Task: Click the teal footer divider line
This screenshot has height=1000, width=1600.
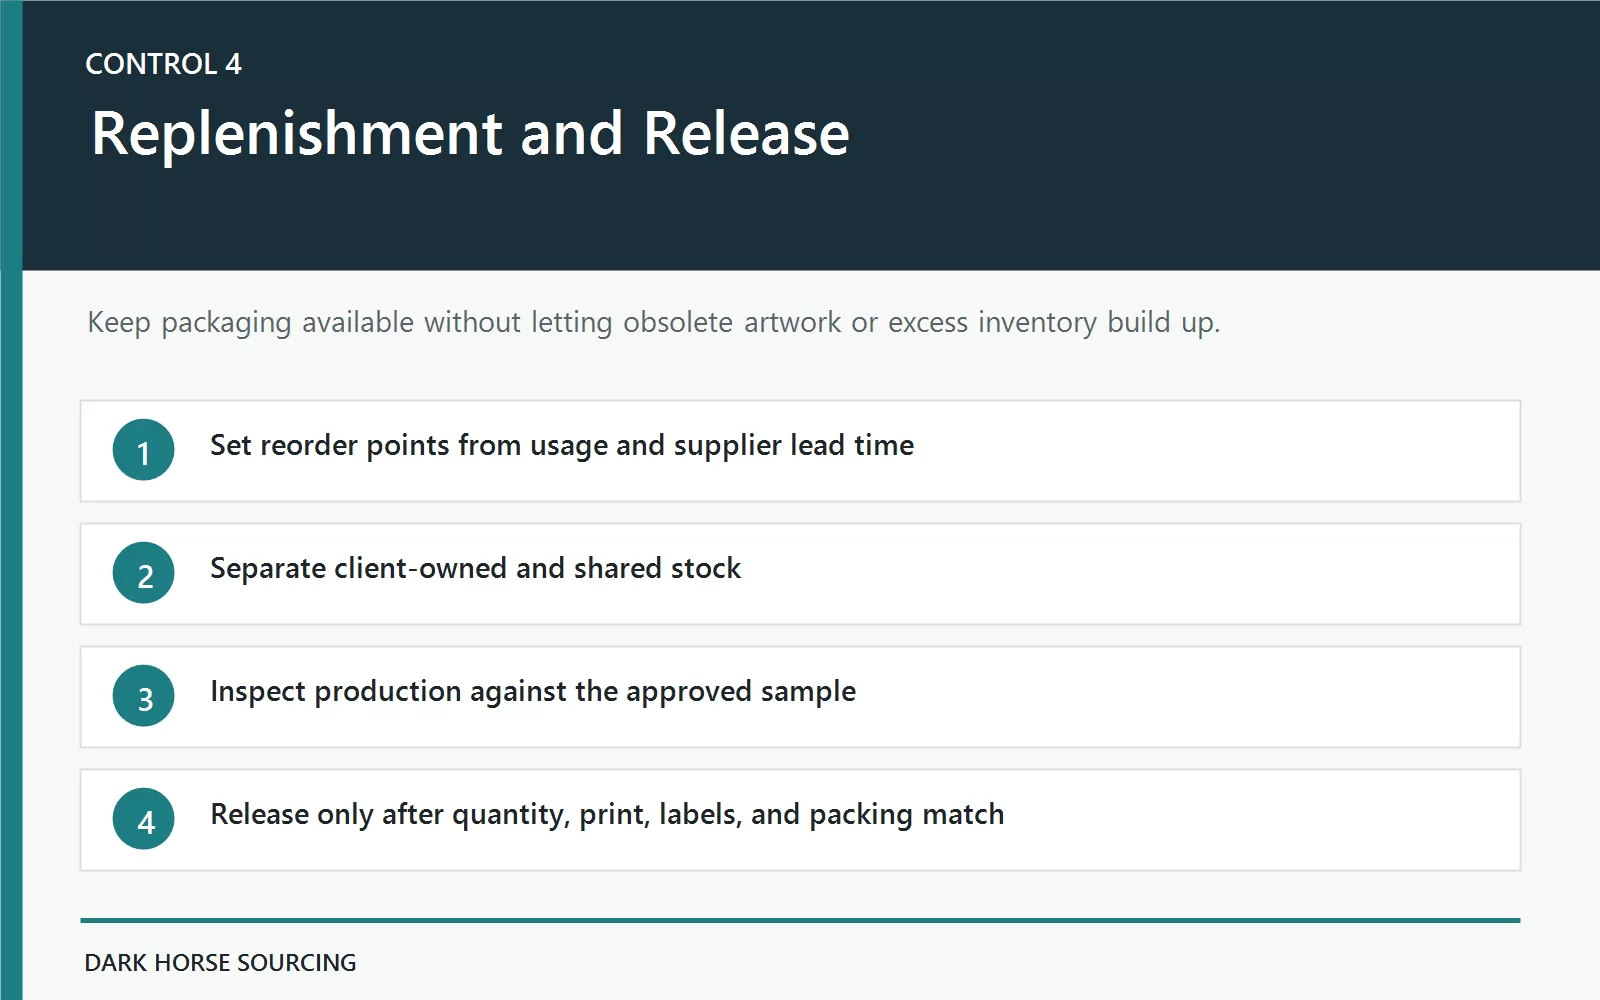Action: [x=800, y=920]
